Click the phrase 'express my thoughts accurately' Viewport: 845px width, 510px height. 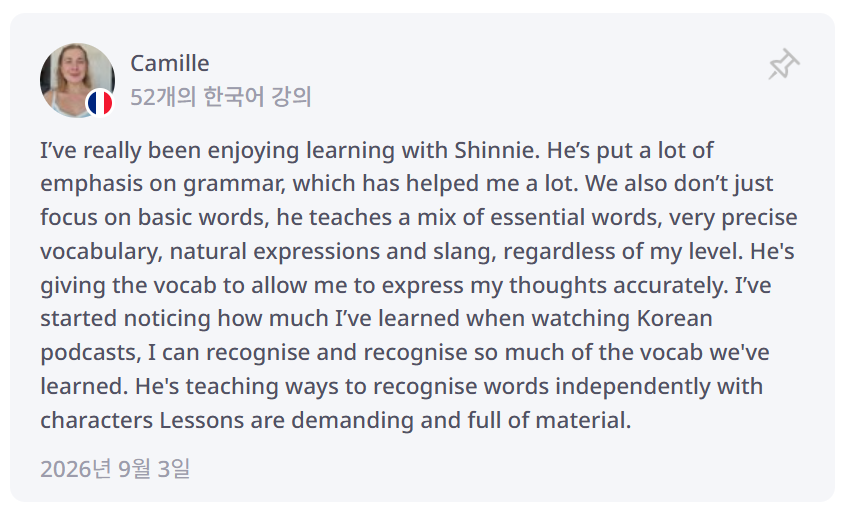click(x=555, y=286)
